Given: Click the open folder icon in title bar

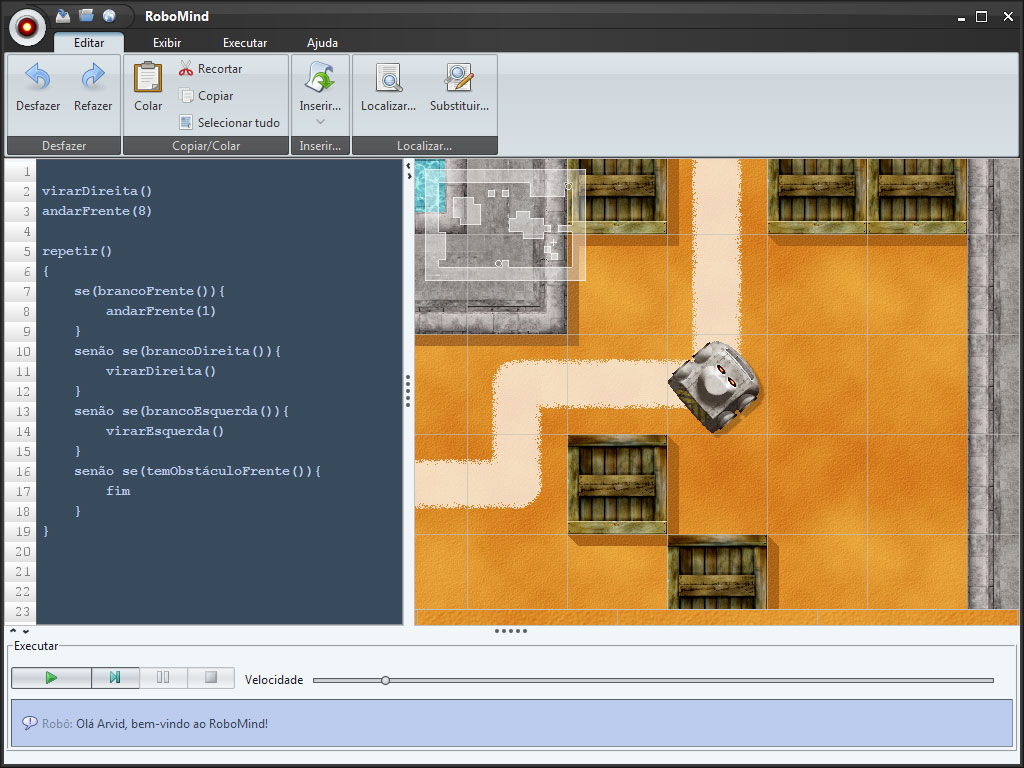Looking at the screenshot, I should [86, 15].
